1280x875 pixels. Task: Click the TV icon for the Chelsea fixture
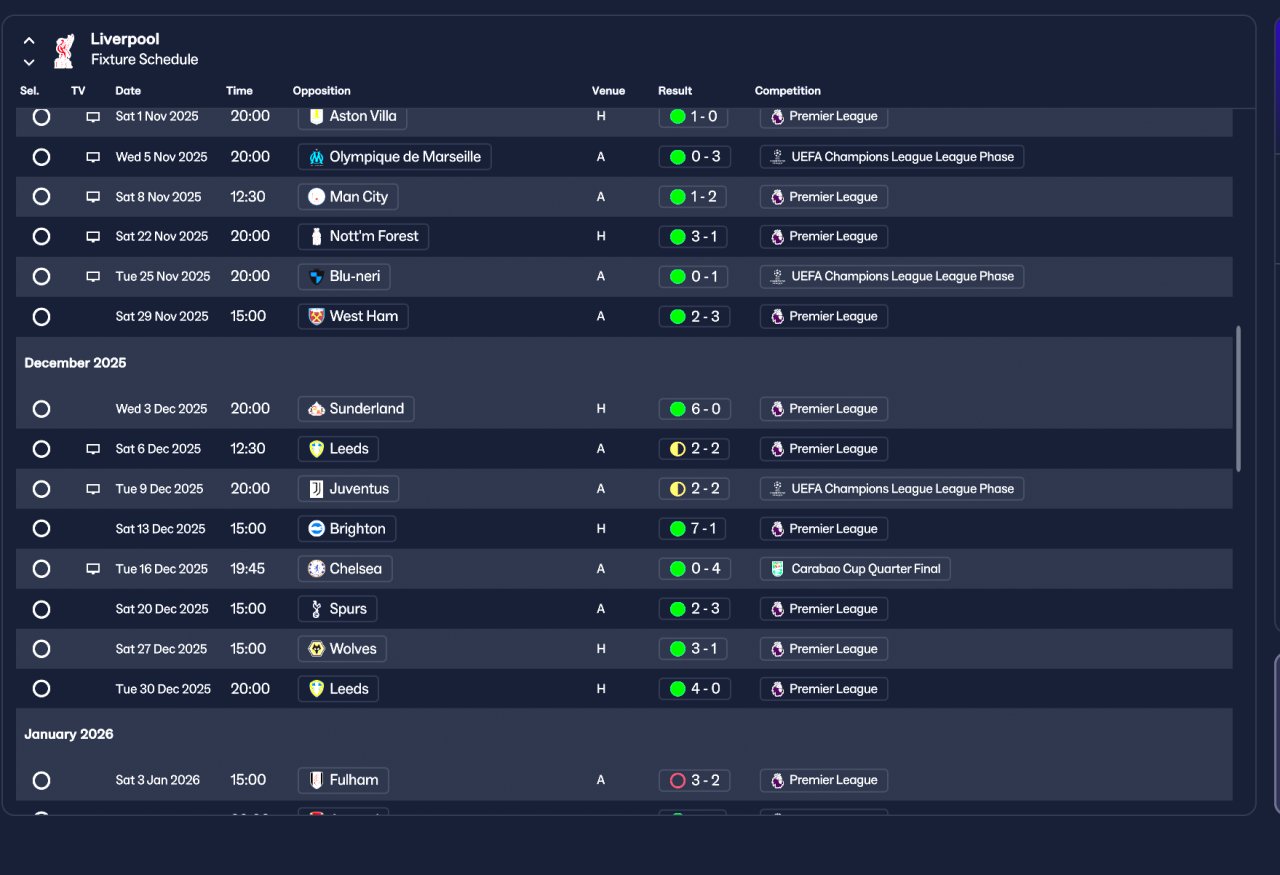coord(93,569)
